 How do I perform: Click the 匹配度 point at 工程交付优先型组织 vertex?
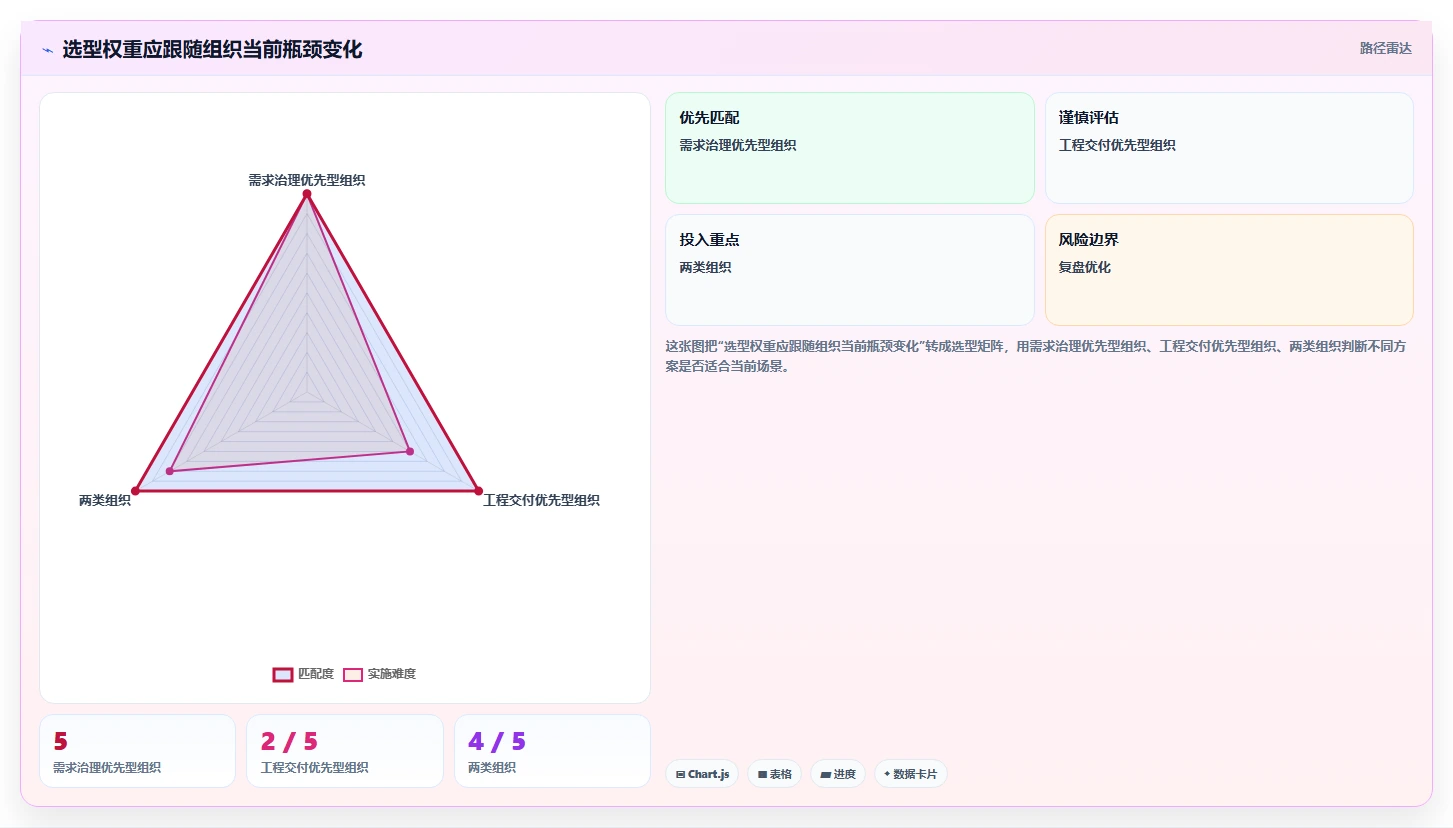[x=478, y=491]
